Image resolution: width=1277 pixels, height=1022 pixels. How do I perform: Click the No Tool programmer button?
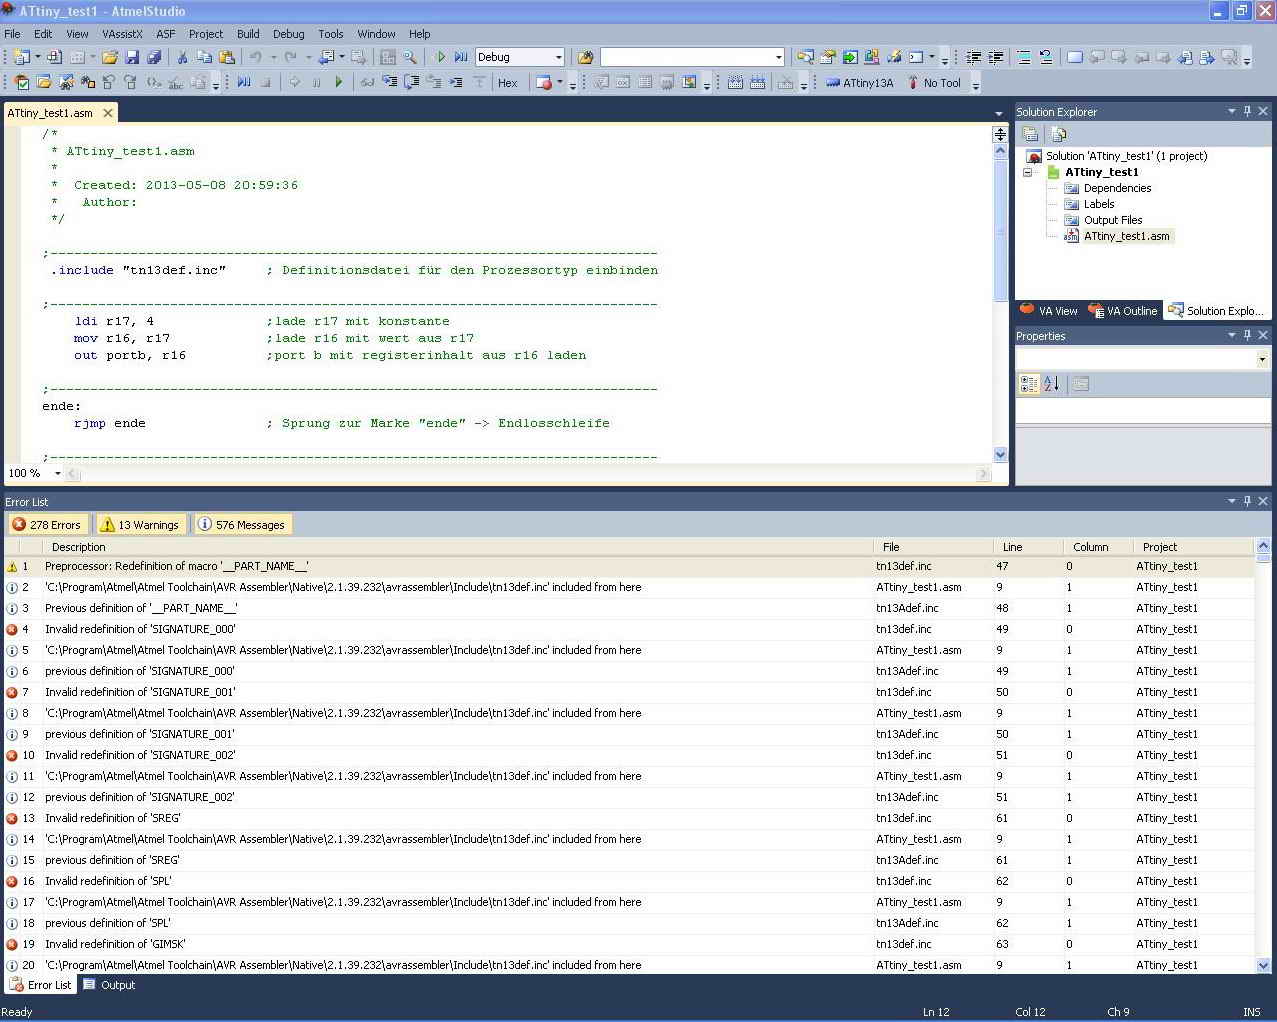(x=934, y=83)
